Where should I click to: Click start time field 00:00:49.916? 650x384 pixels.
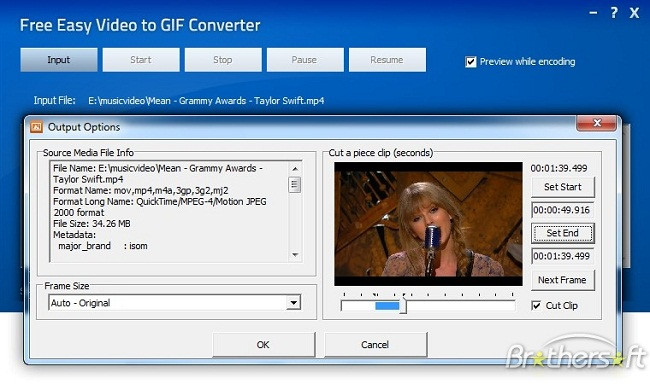coord(563,210)
